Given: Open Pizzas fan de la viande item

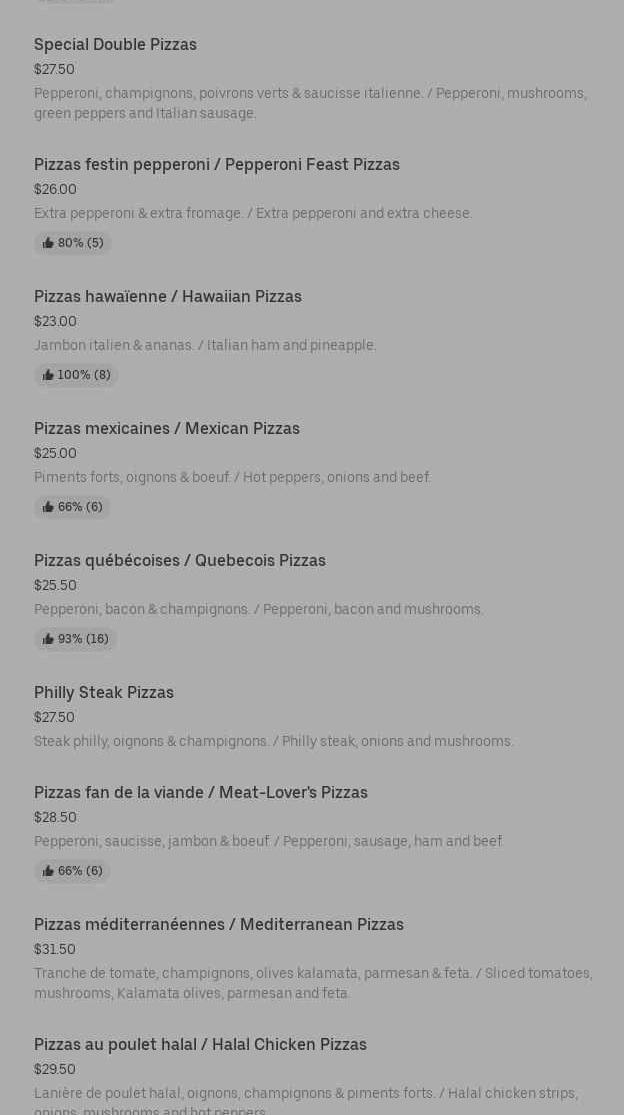Looking at the screenshot, I should click(200, 792).
